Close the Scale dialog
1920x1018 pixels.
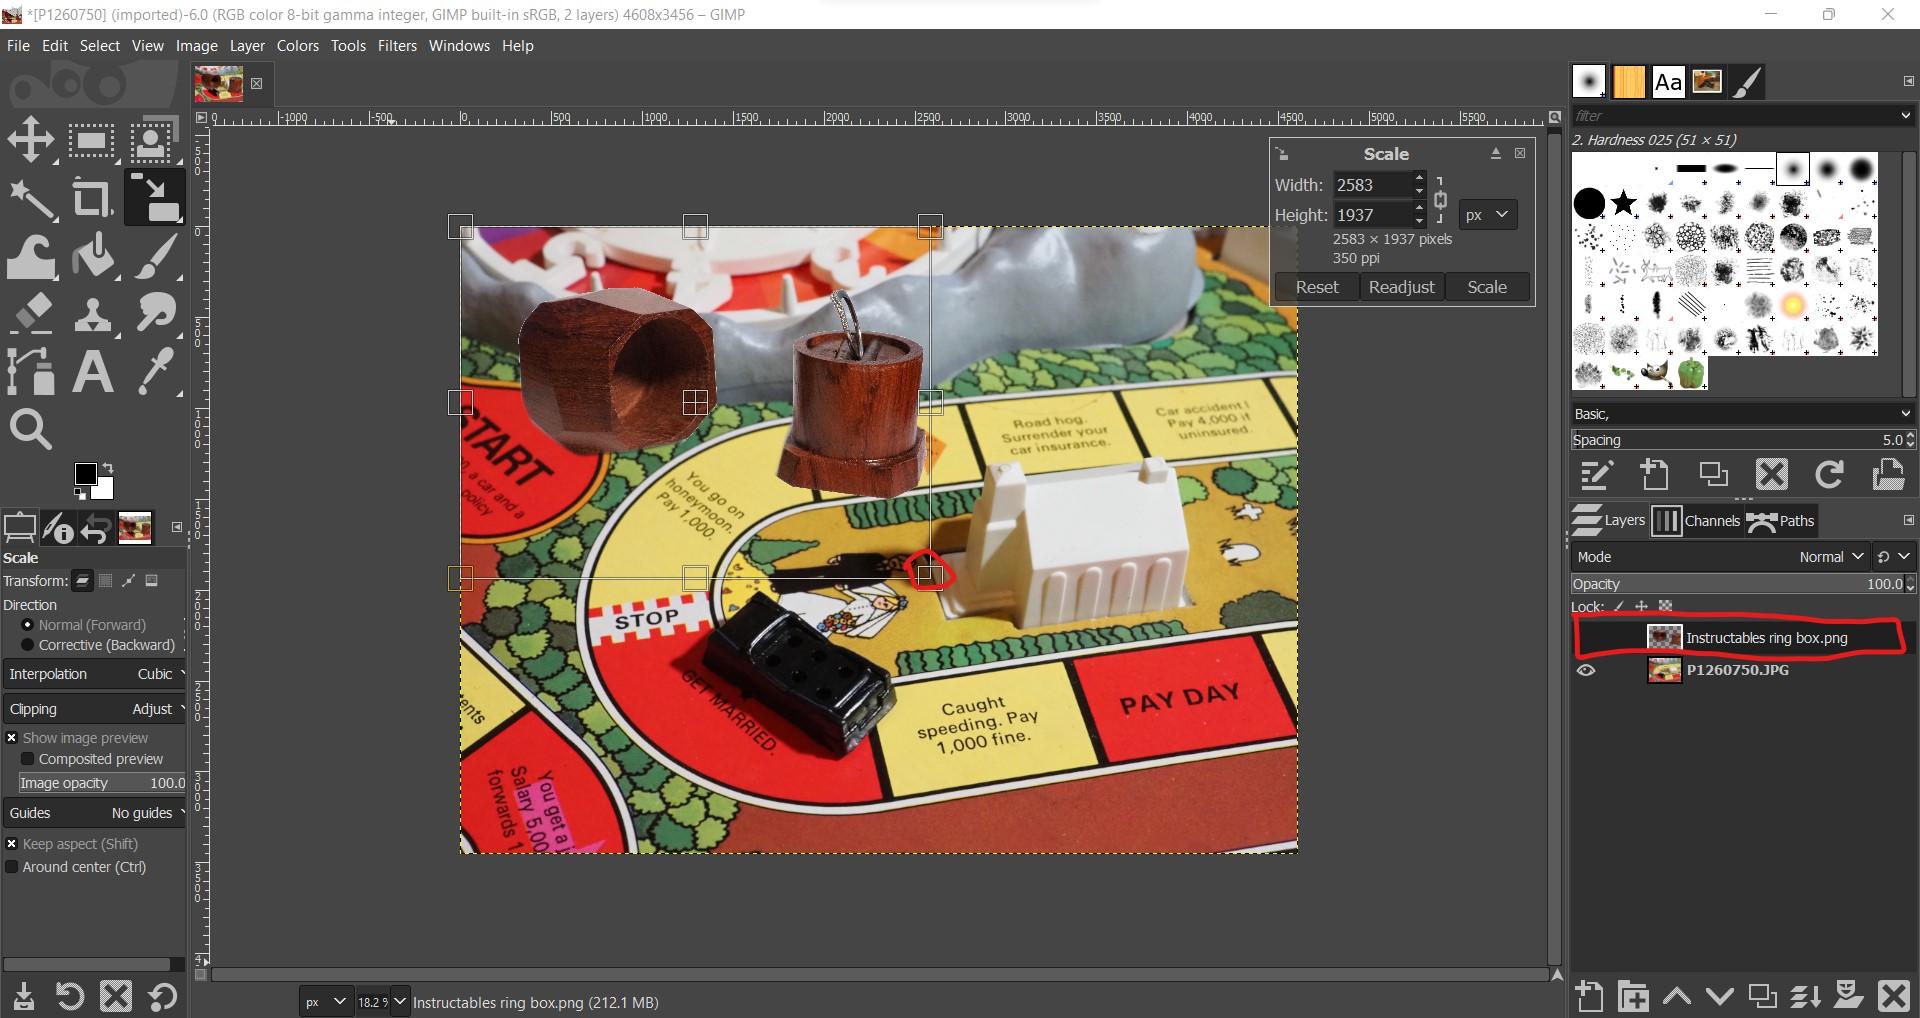(1520, 153)
